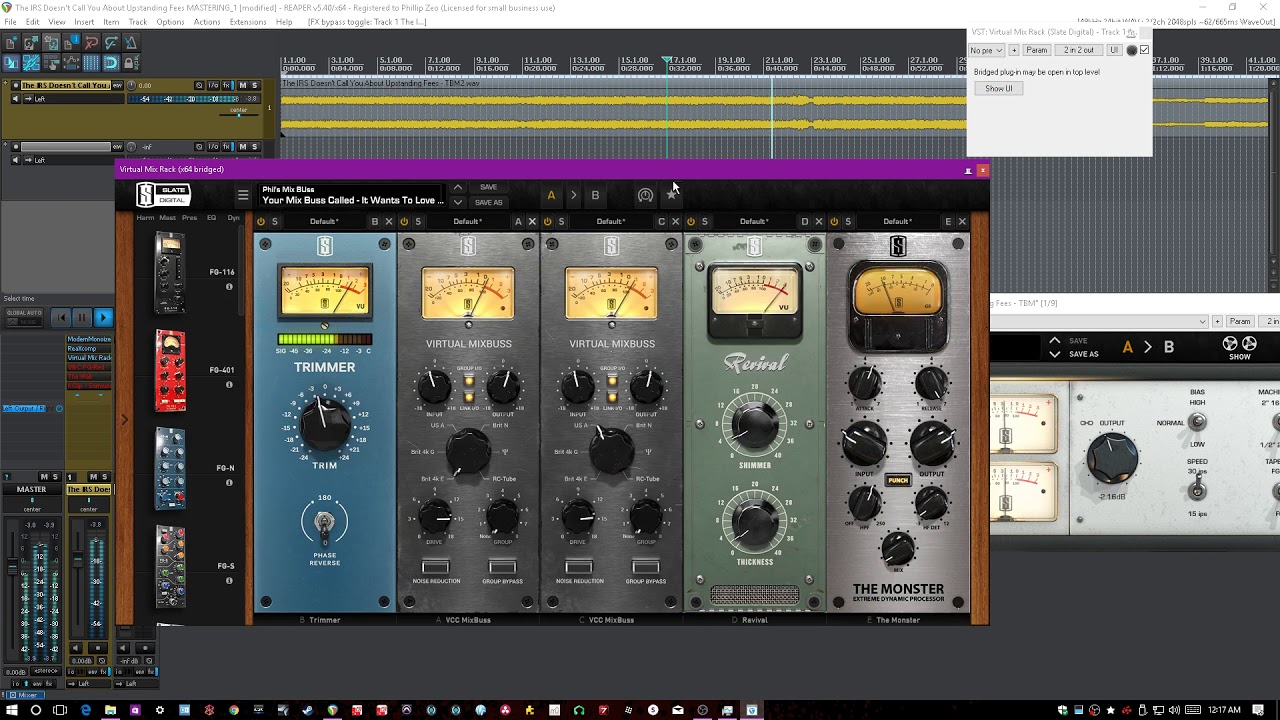Viewport: 1280px width, 720px height.
Task: Select the Dyn module category tab
Action: coord(234,218)
